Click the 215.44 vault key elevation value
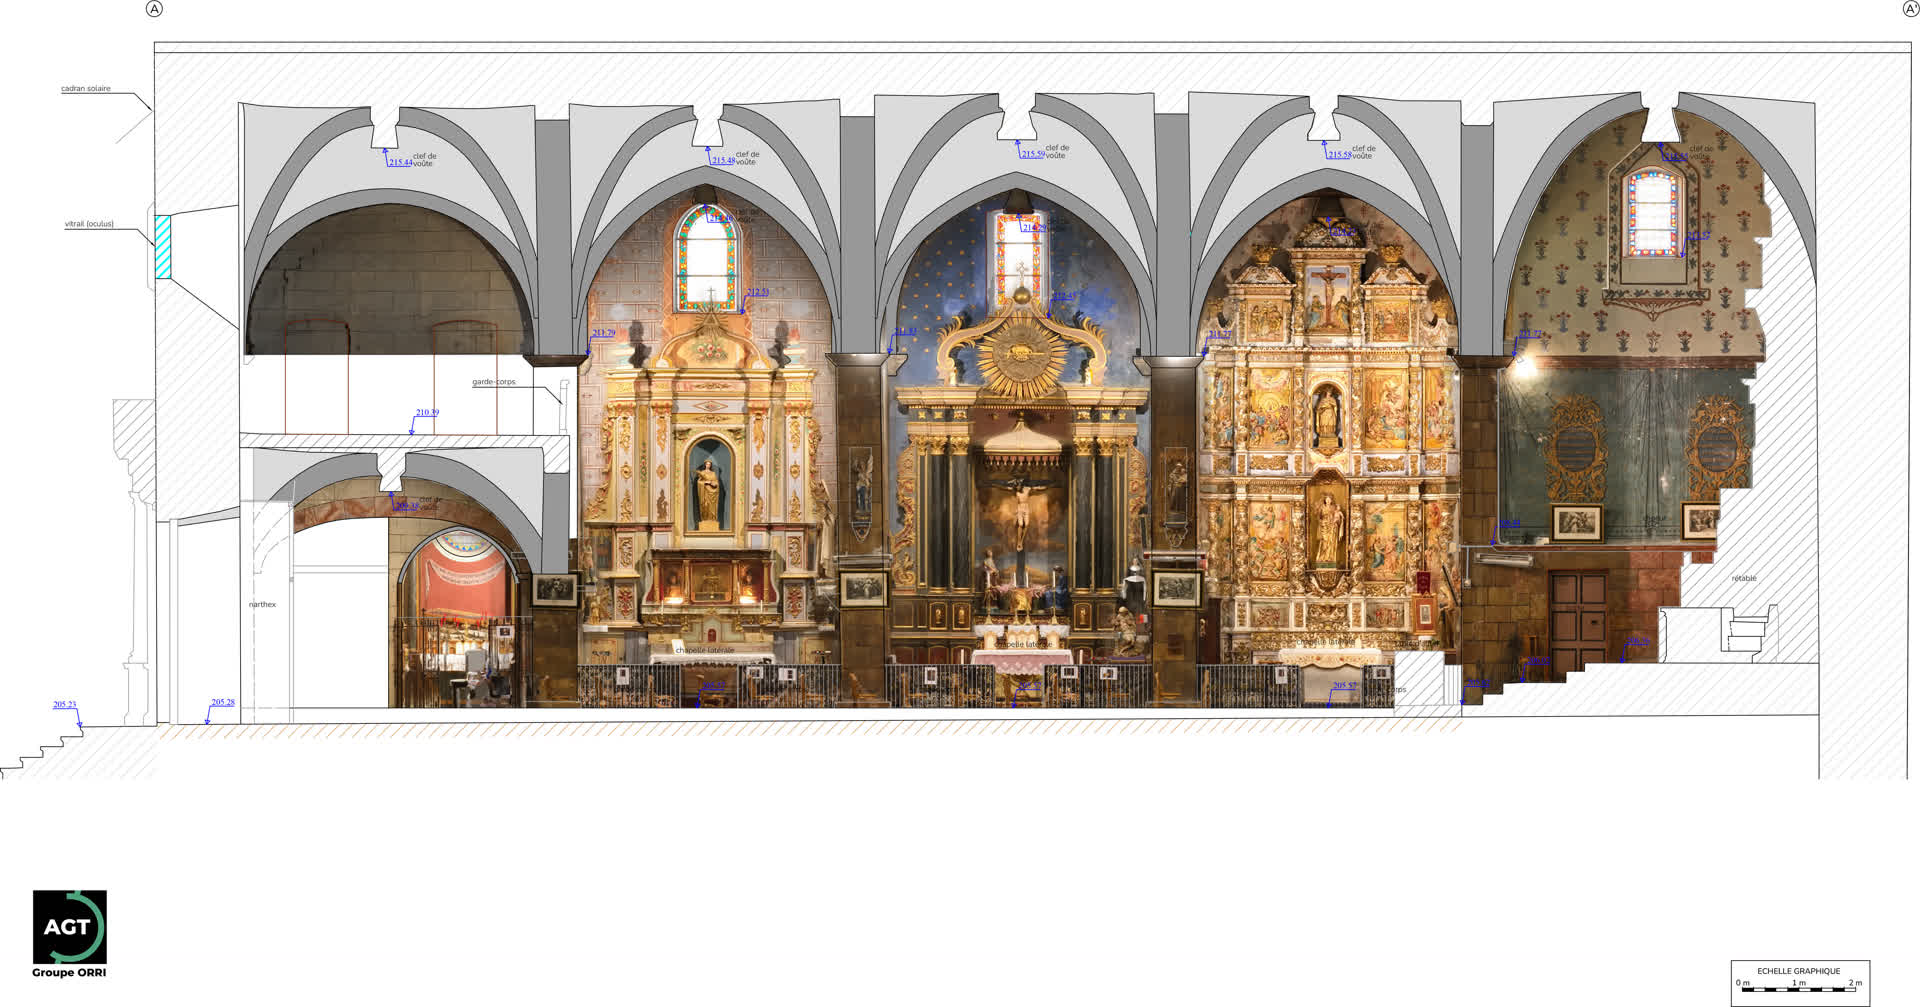The height and width of the screenshot is (1007, 1920). (400, 162)
